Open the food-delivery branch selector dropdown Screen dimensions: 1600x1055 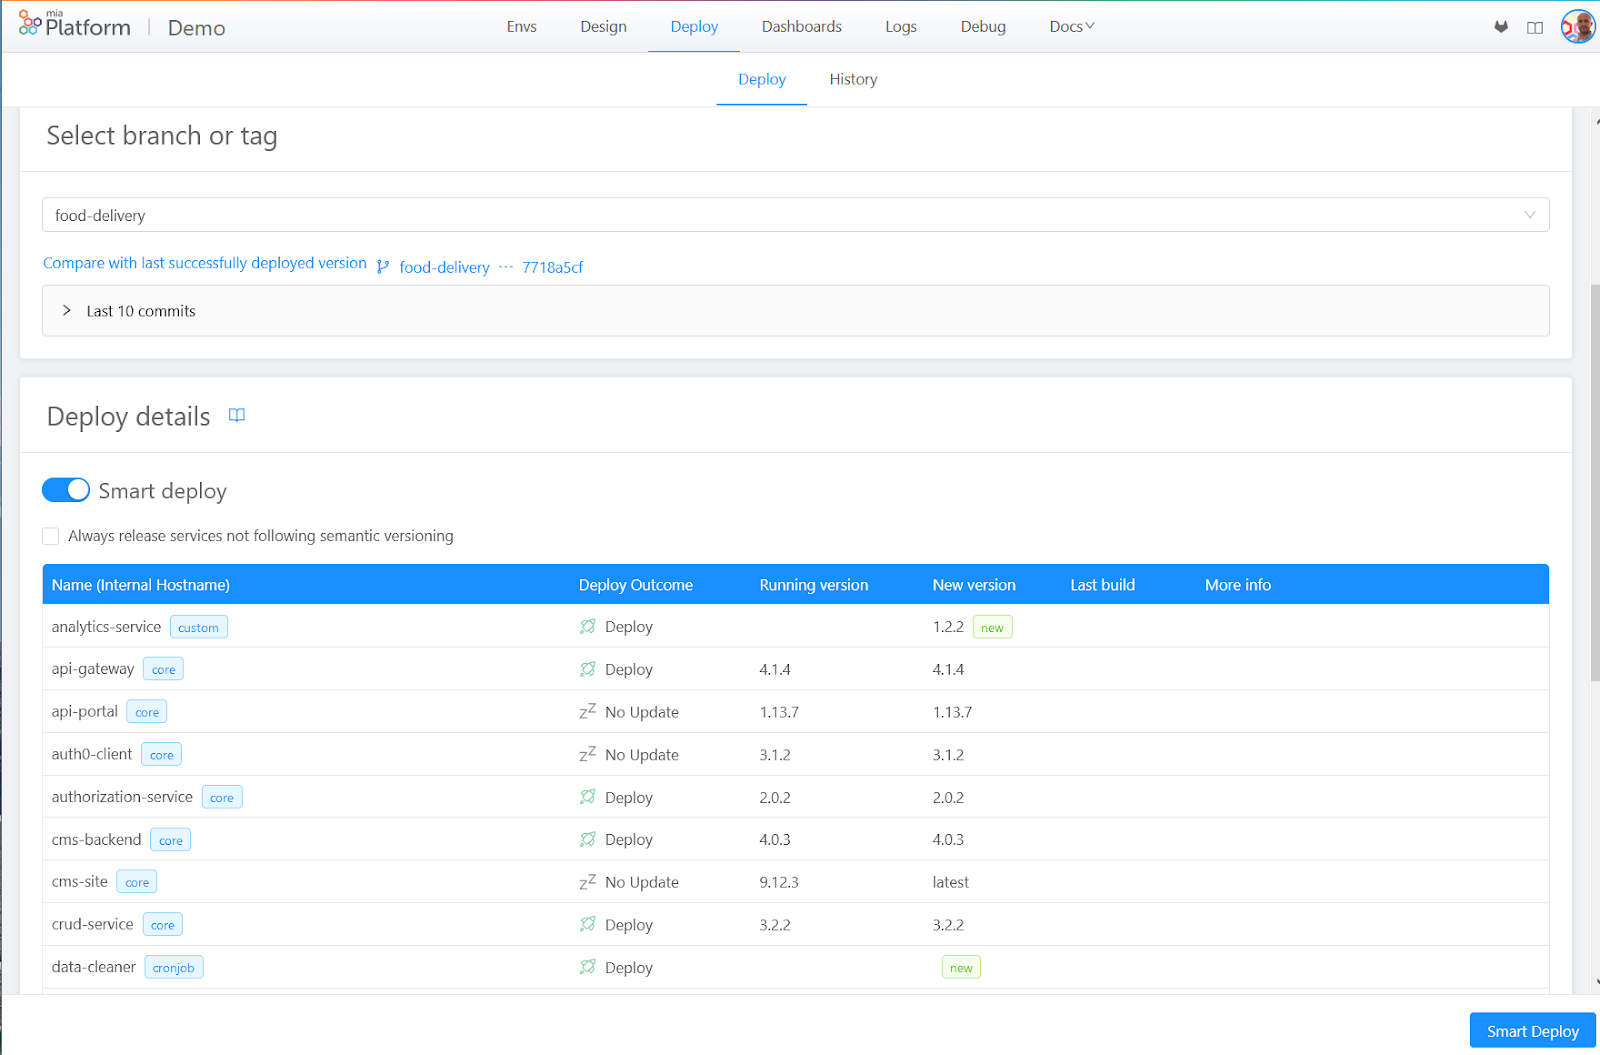(x=1530, y=214)
